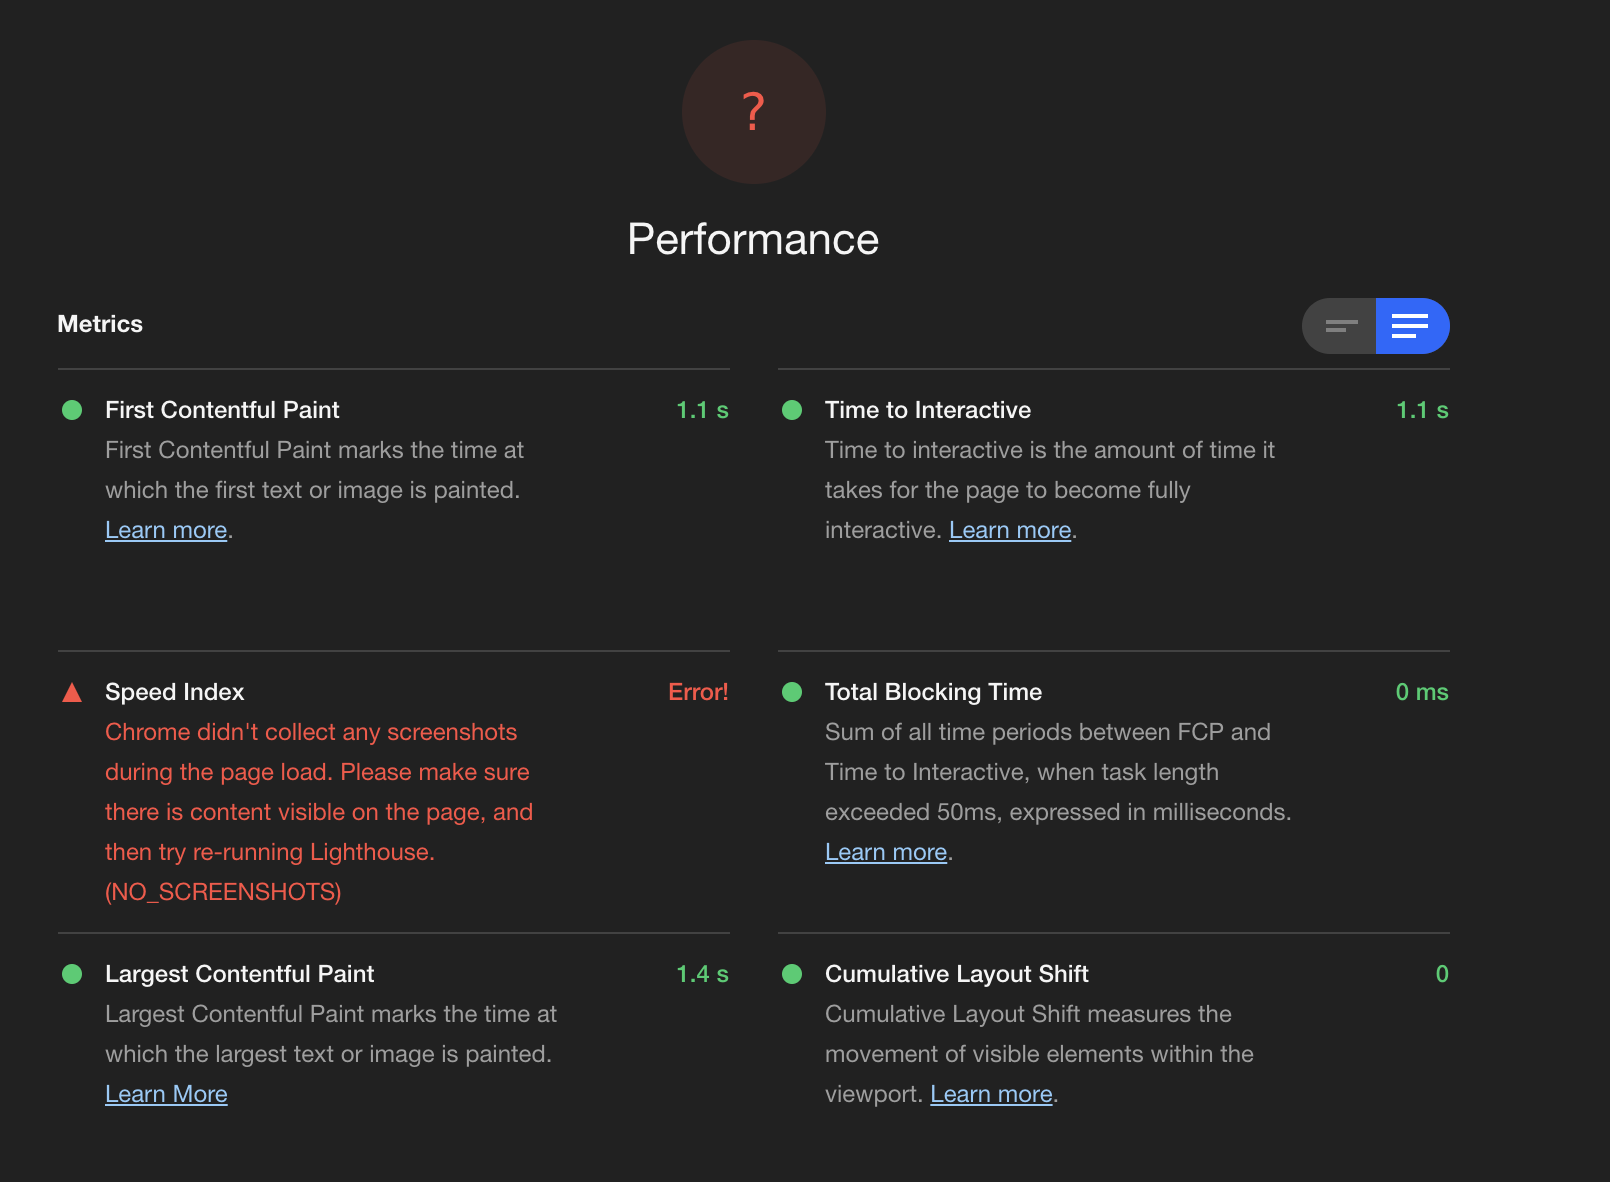Open Learn more for Total Blocking Time

885,851
